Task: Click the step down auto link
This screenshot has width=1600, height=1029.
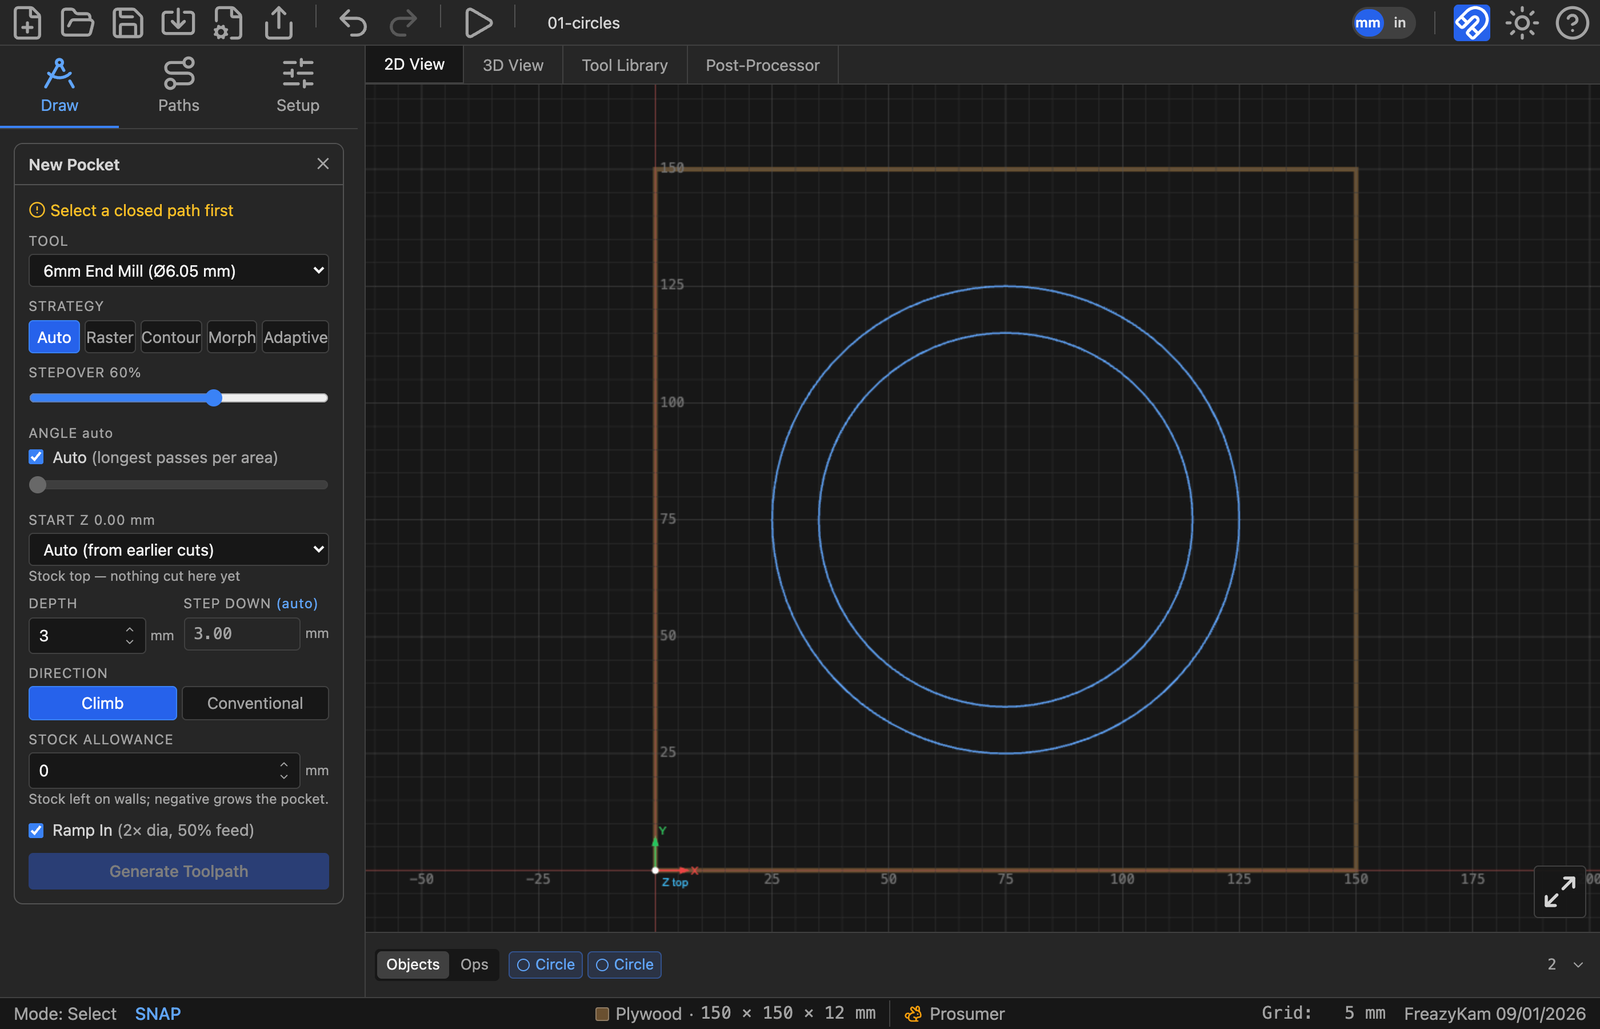Action: (x=297, y=603)
